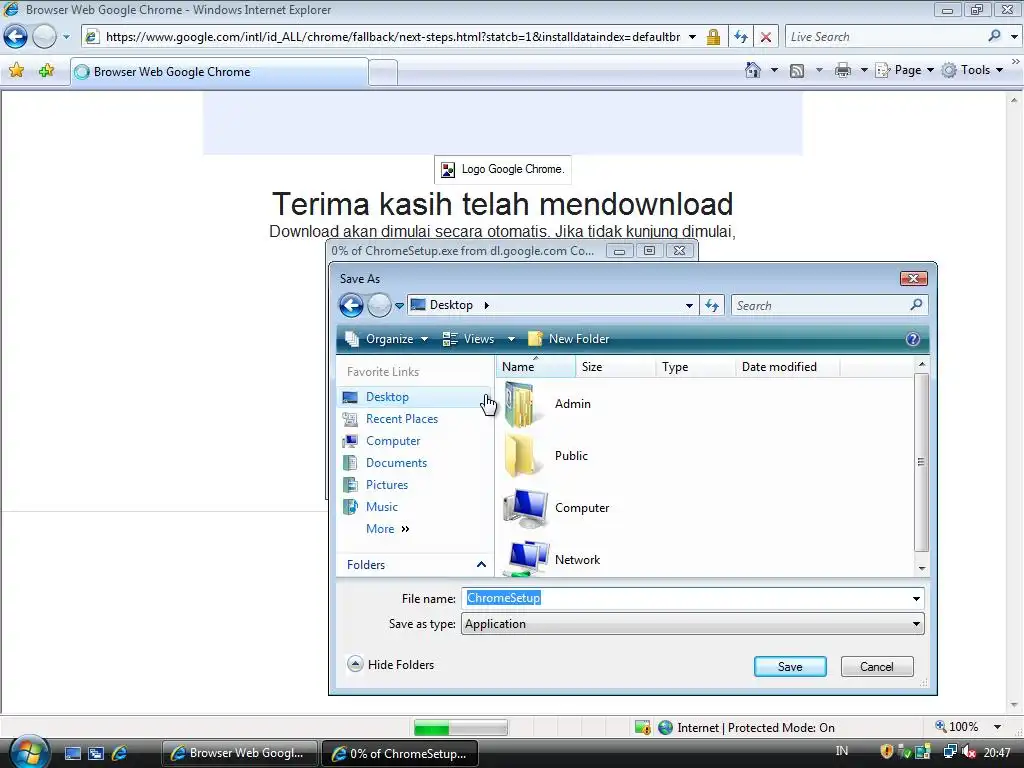
Task: Click forward arrow in Save As dialog
Action: tap(379, 305)
